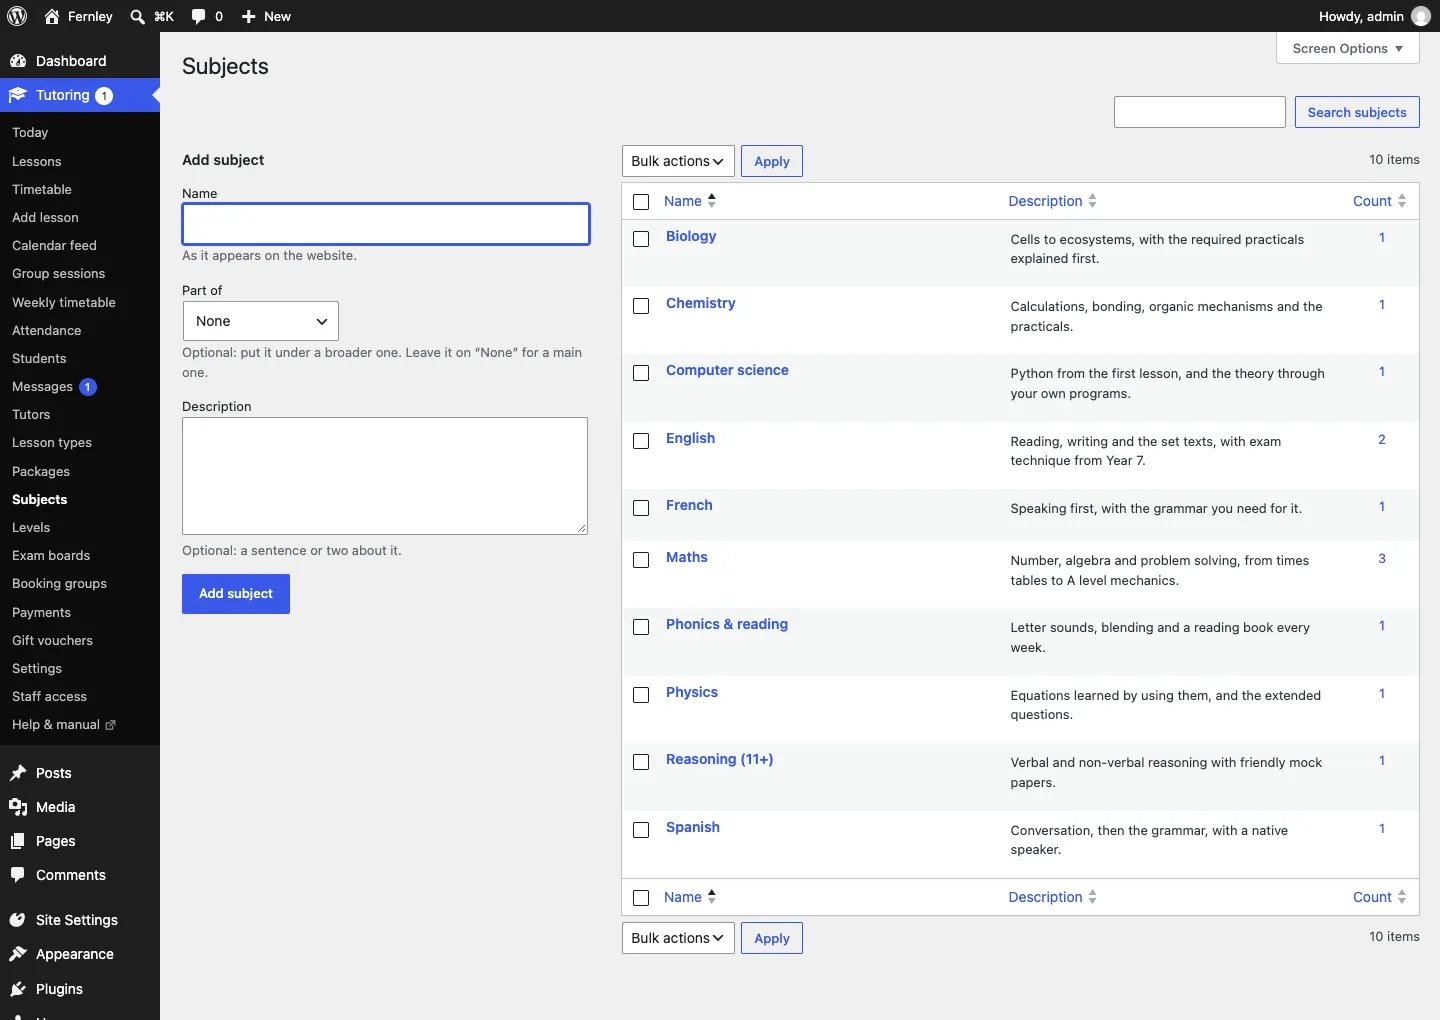Click the Media library icon

(18, 807)
